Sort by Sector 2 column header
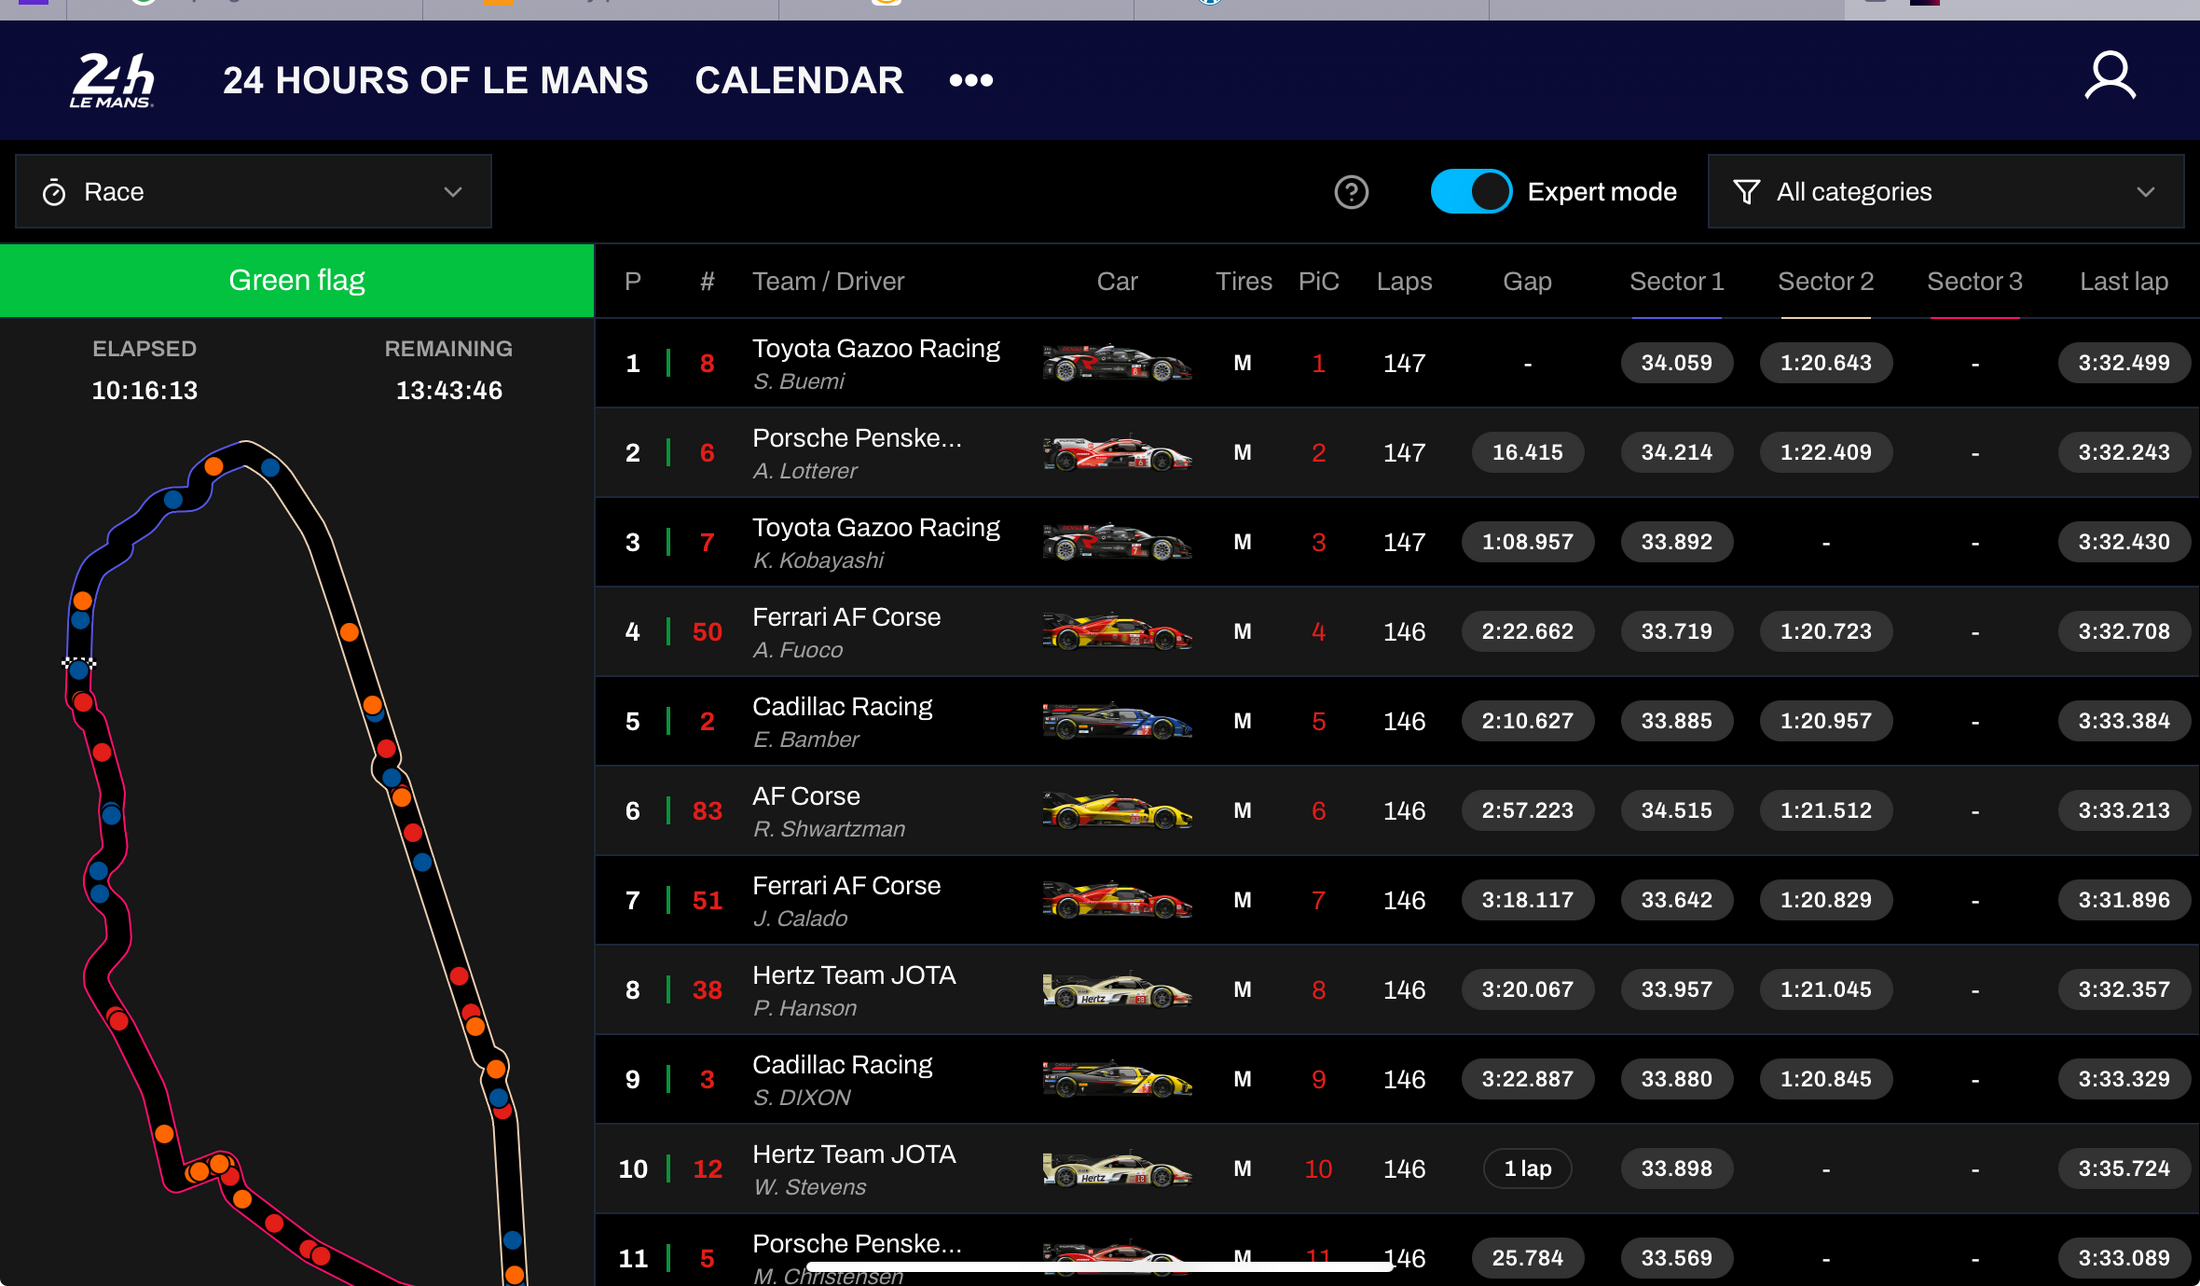 pyautogui.click(x=1825, y=282)
